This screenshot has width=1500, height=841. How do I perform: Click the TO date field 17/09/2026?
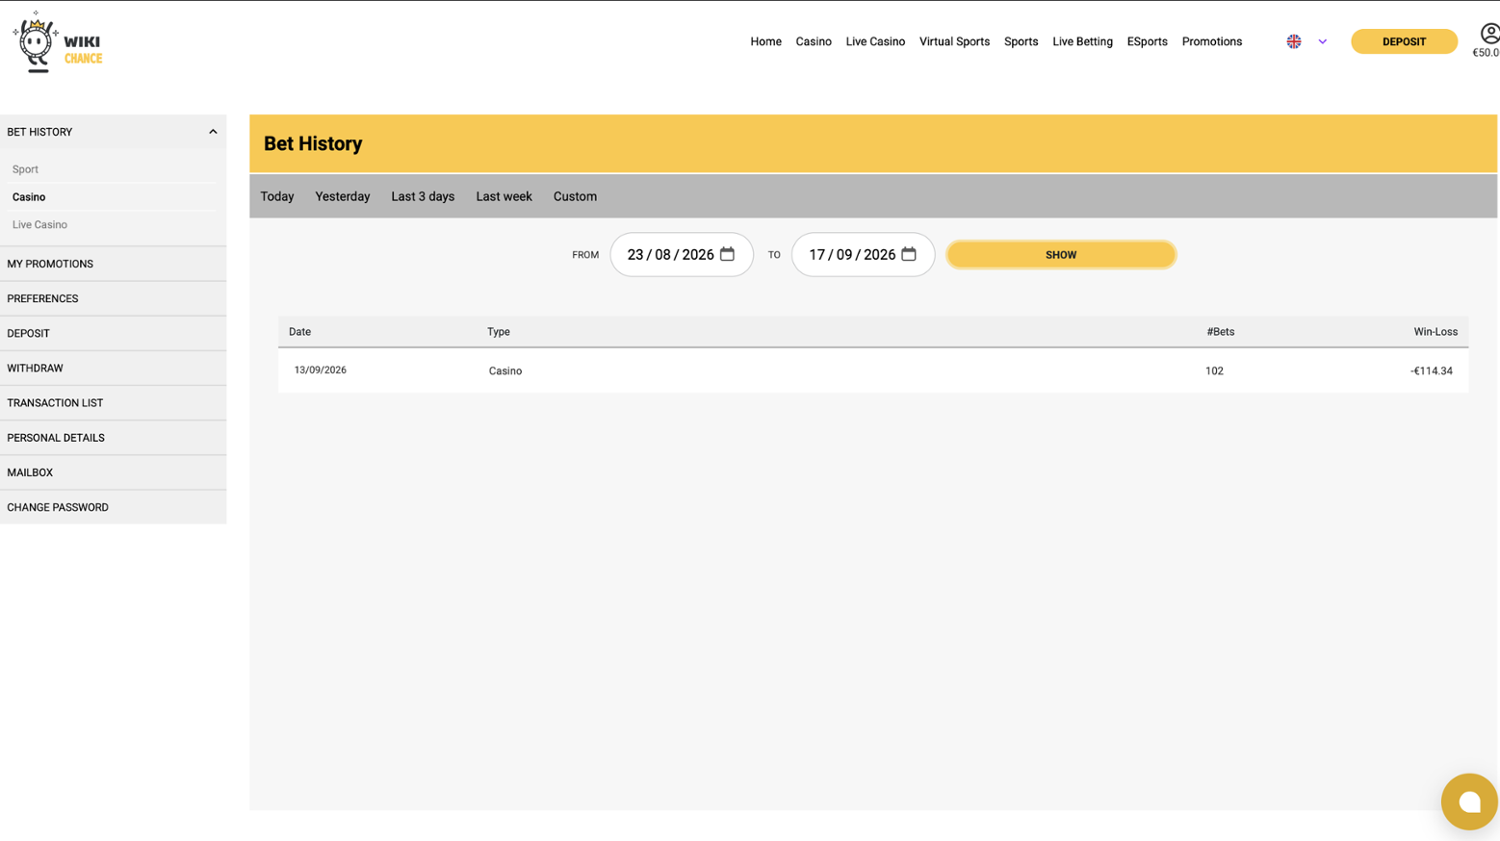[x=863, y=255]
